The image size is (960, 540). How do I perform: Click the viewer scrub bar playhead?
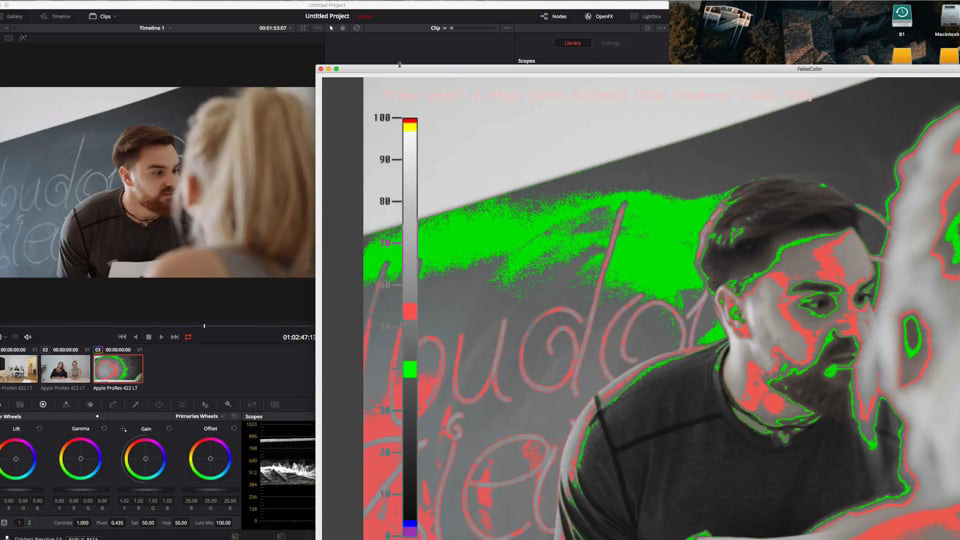tap(204, 326)
